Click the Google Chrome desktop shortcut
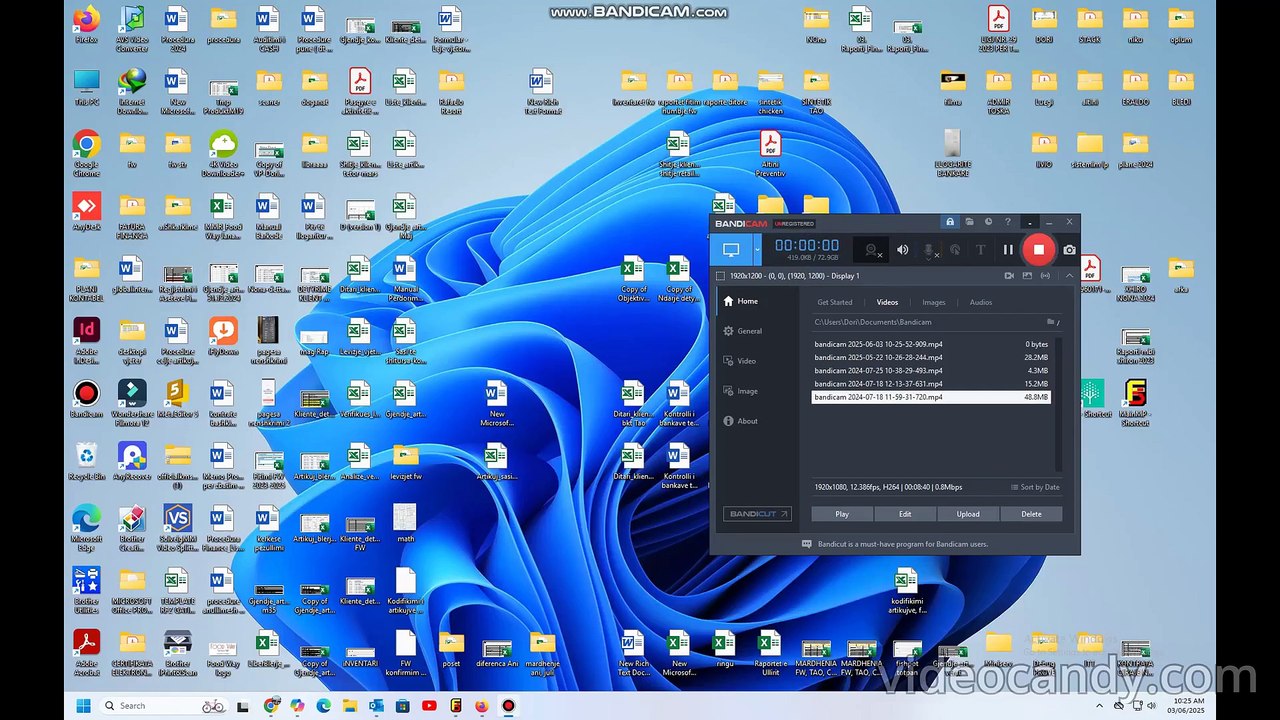 tap(87, 153)
